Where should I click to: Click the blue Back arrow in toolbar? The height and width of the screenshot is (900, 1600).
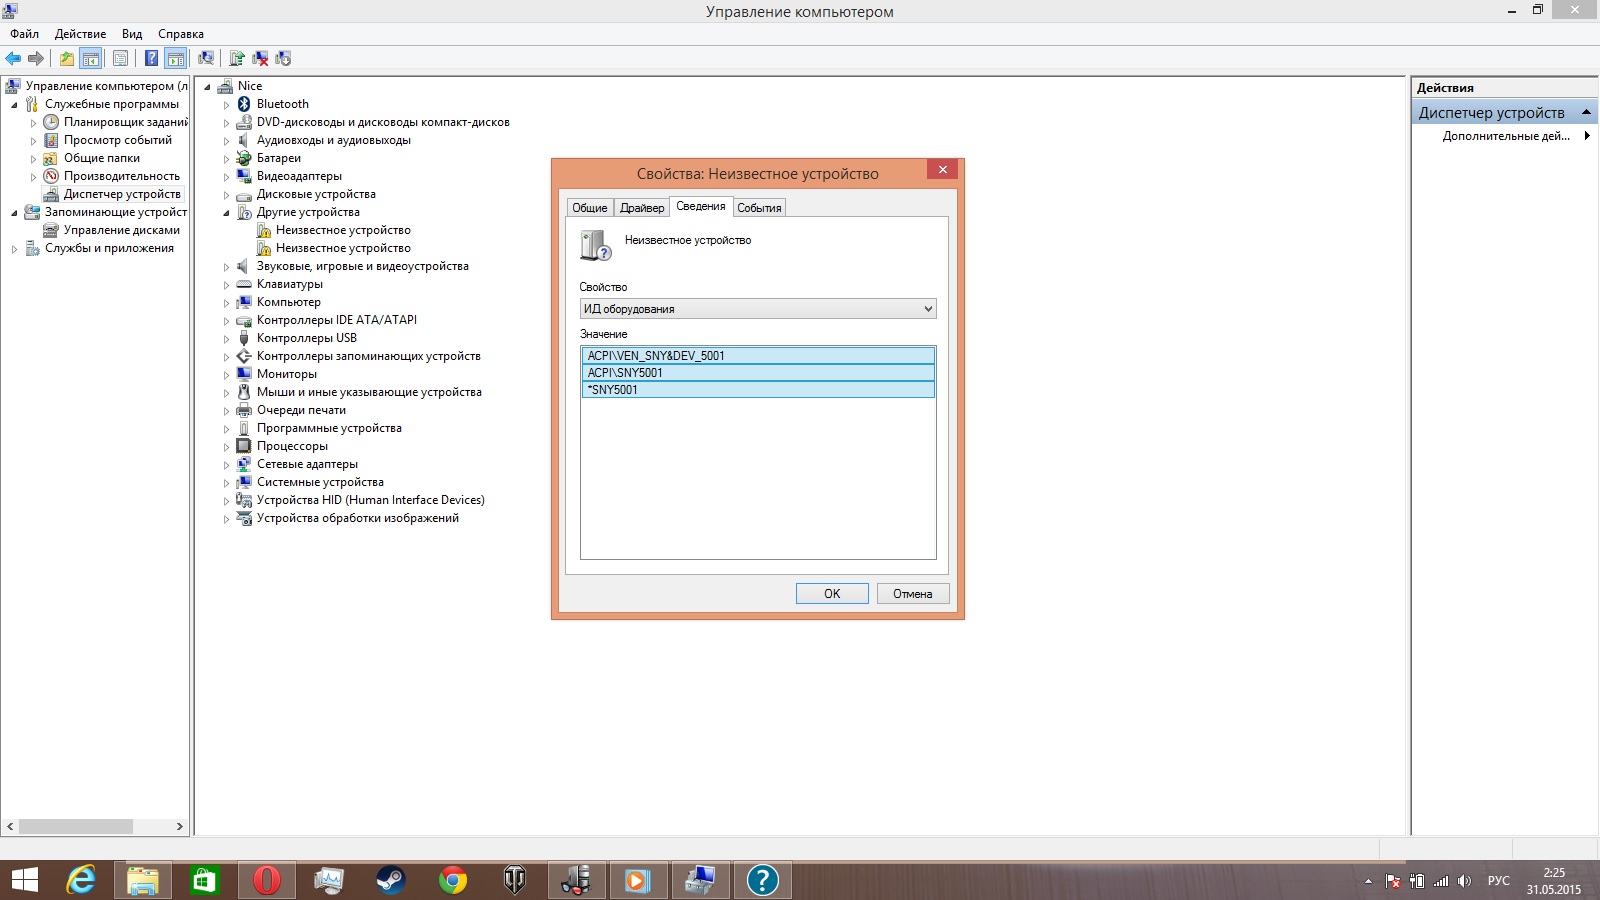pyautogui.click(x=13, y=58)
